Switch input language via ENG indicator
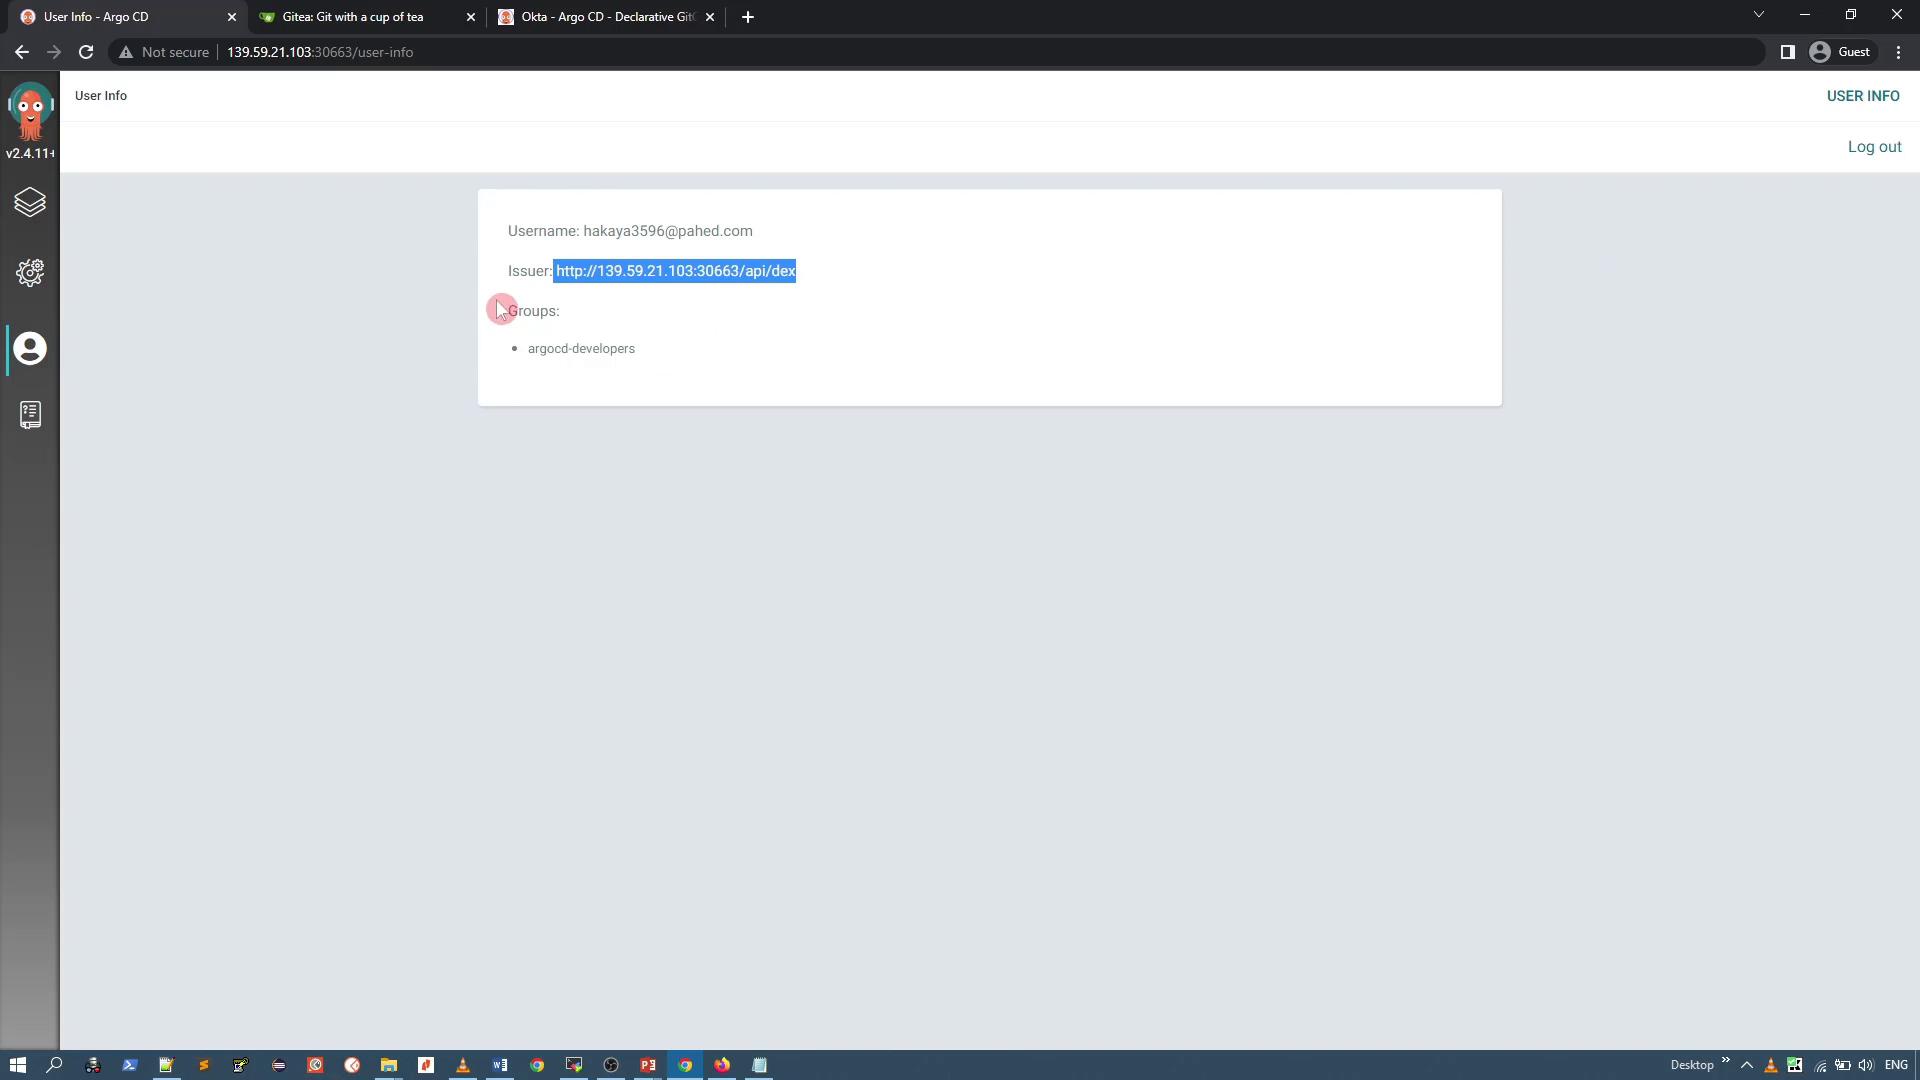 tap(1896, 1065)
